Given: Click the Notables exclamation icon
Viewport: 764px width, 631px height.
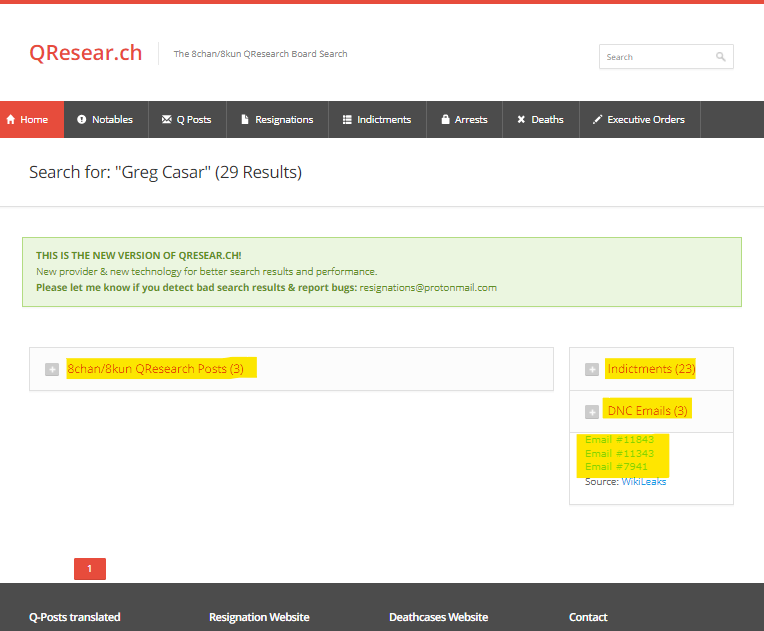Looking at the screenshot, I should pos(81,119).
